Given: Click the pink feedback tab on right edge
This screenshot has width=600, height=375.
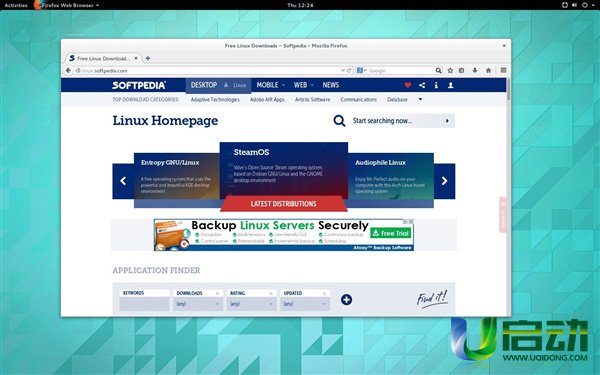Looking at the screenshot, I should coord(503,215).
